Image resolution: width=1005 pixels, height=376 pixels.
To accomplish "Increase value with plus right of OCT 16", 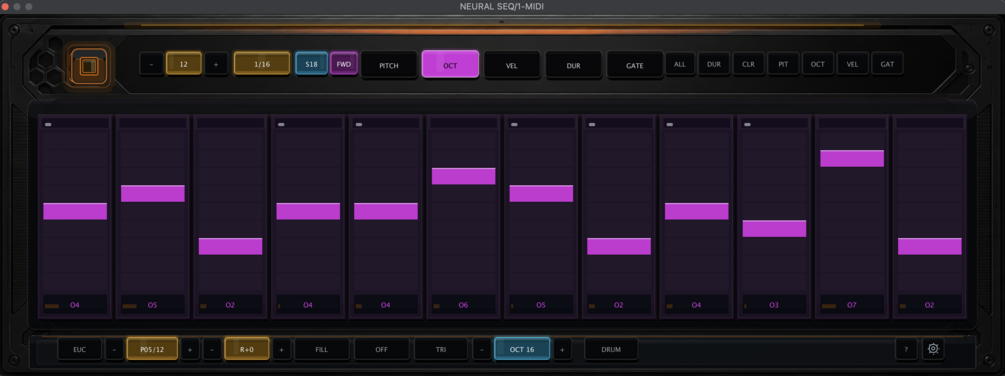I will 562,349.
